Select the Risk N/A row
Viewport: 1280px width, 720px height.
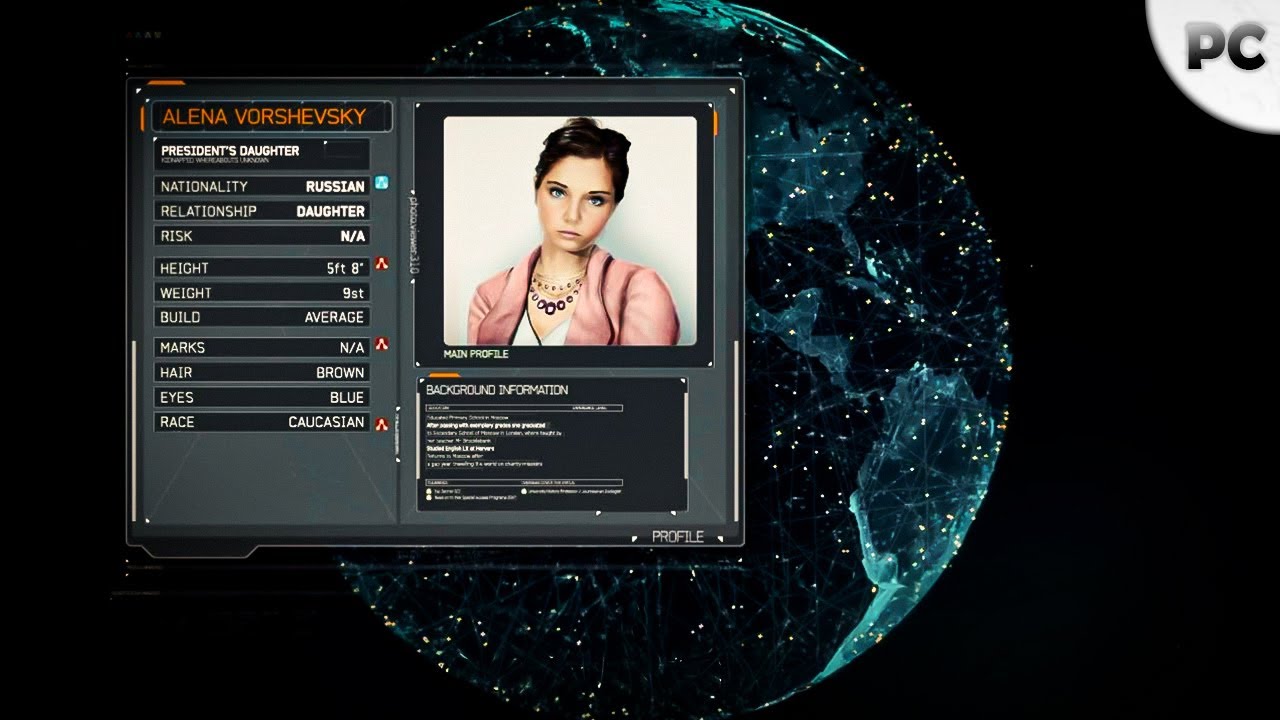tap(262, 236)
